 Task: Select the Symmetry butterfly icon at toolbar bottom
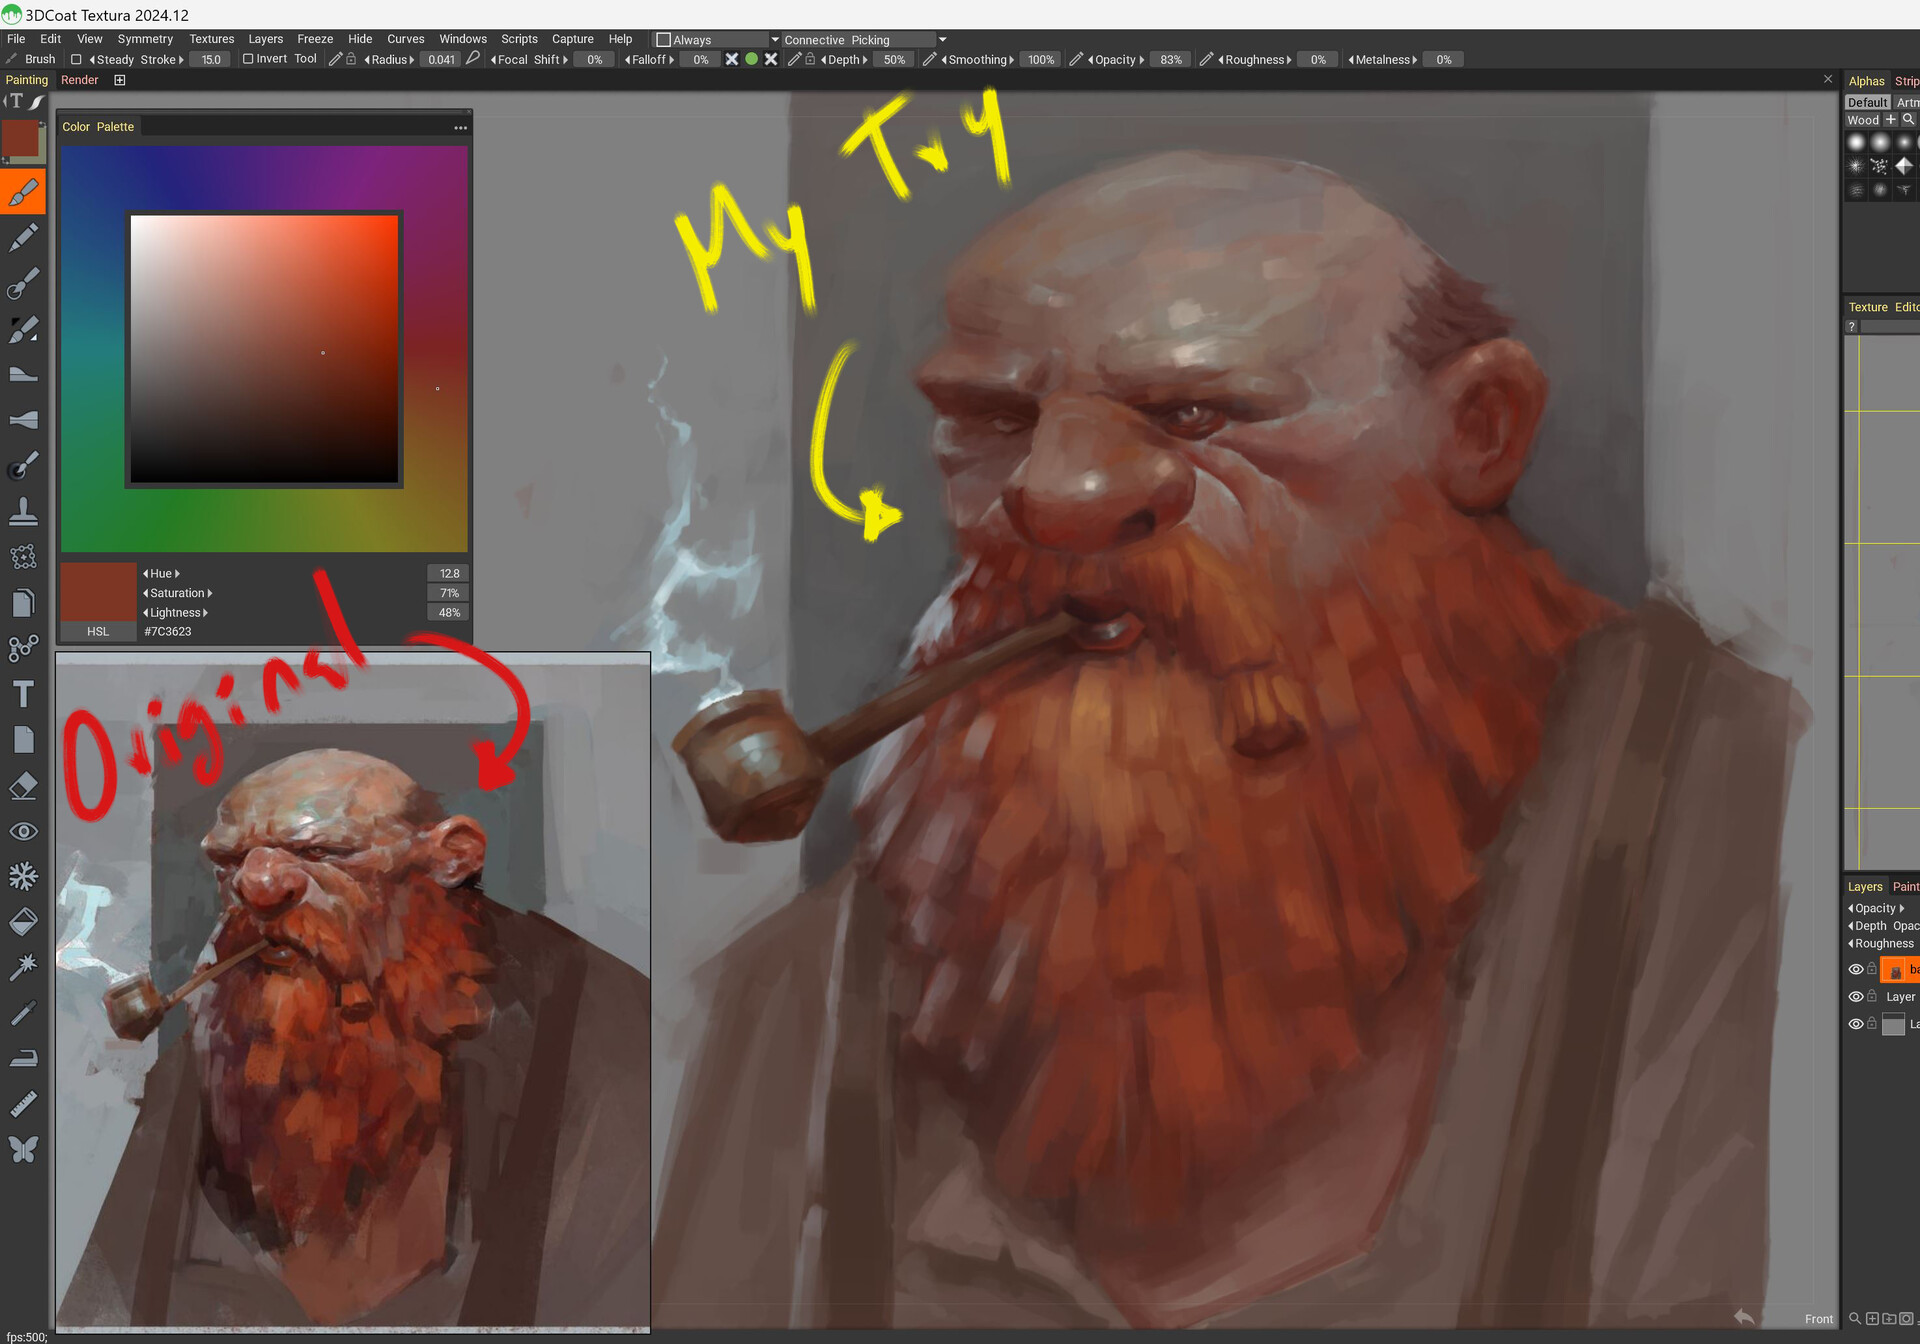click(x=24, y=1149)
